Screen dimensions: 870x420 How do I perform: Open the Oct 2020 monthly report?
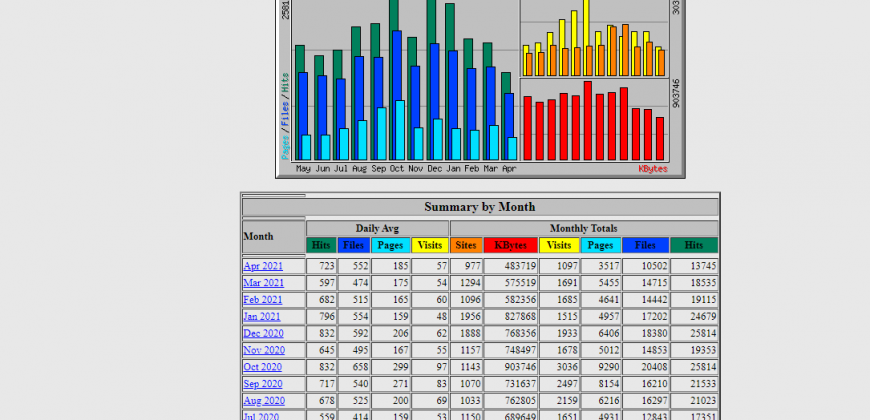coord(262,367)
